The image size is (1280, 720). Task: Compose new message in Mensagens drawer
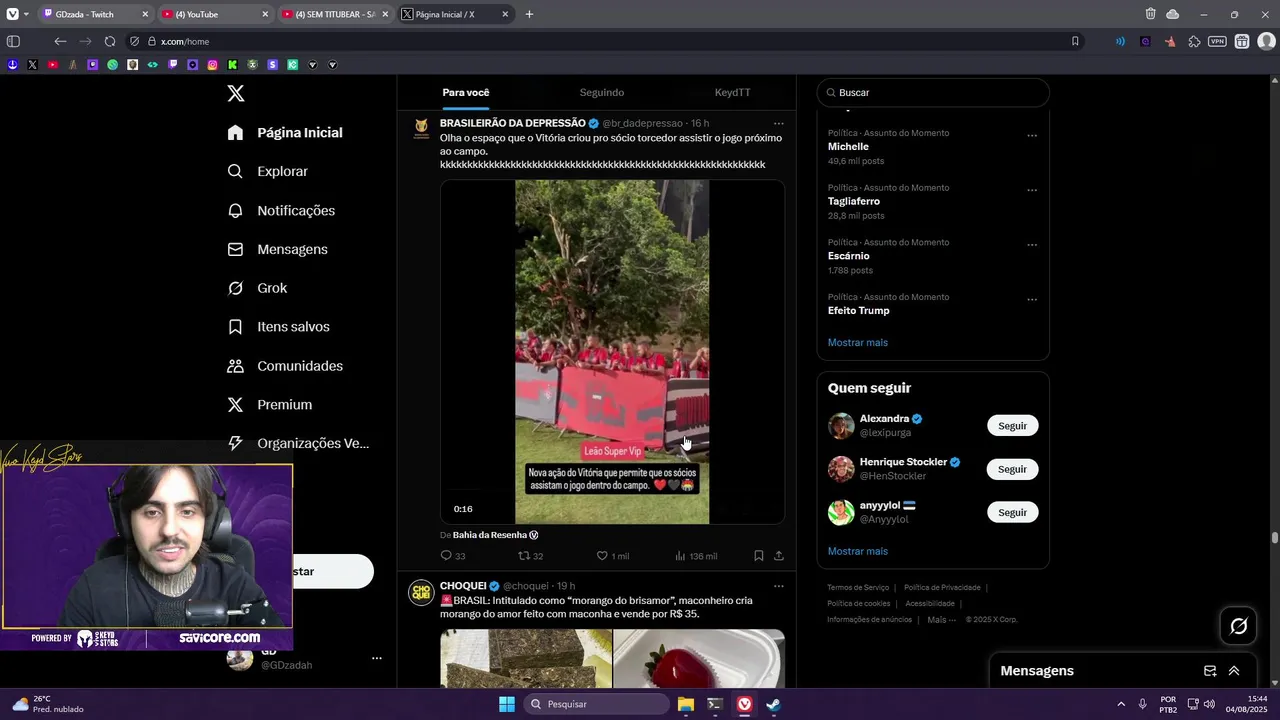(1210, 671)
